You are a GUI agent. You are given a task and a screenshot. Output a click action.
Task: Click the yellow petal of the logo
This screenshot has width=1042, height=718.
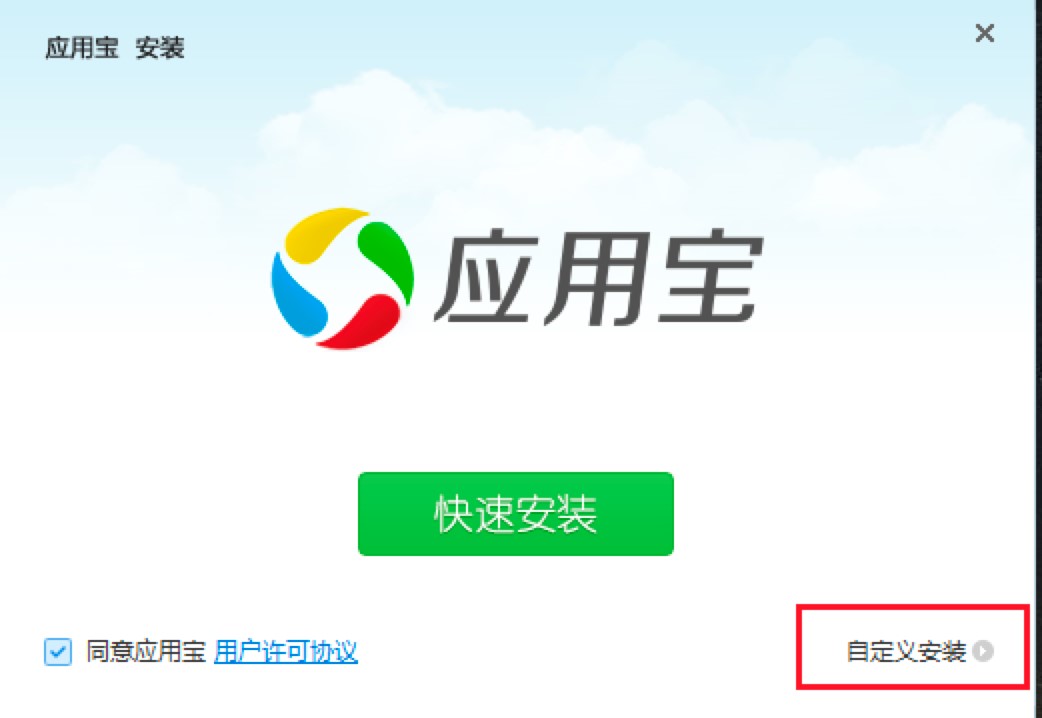point(322,232)
